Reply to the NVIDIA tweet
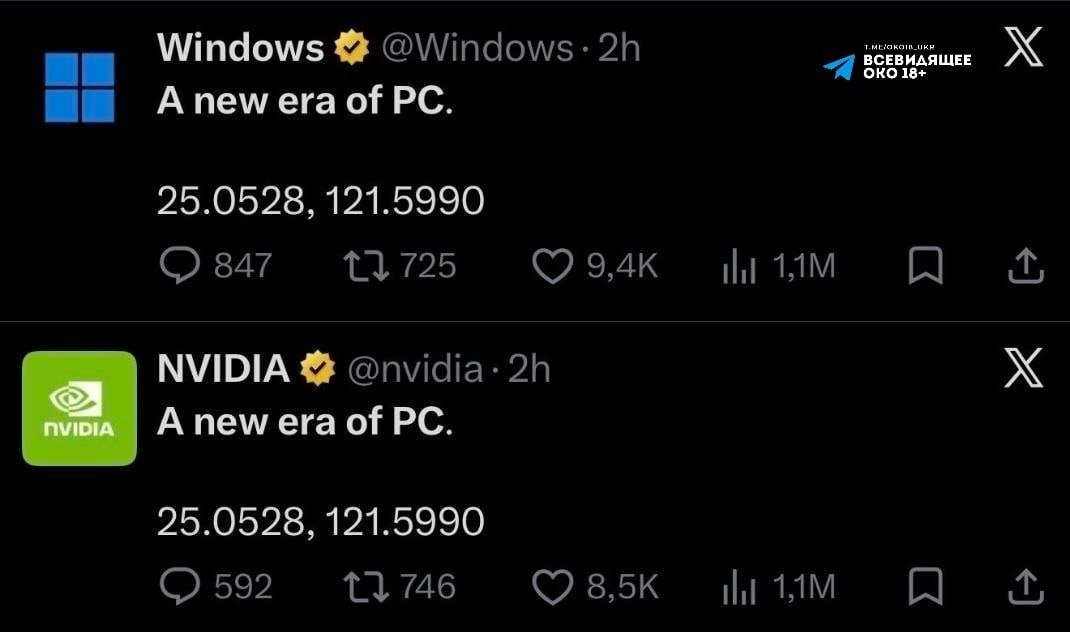Image resolution: width=1070 pixels, height=632 pixels. 179,586
